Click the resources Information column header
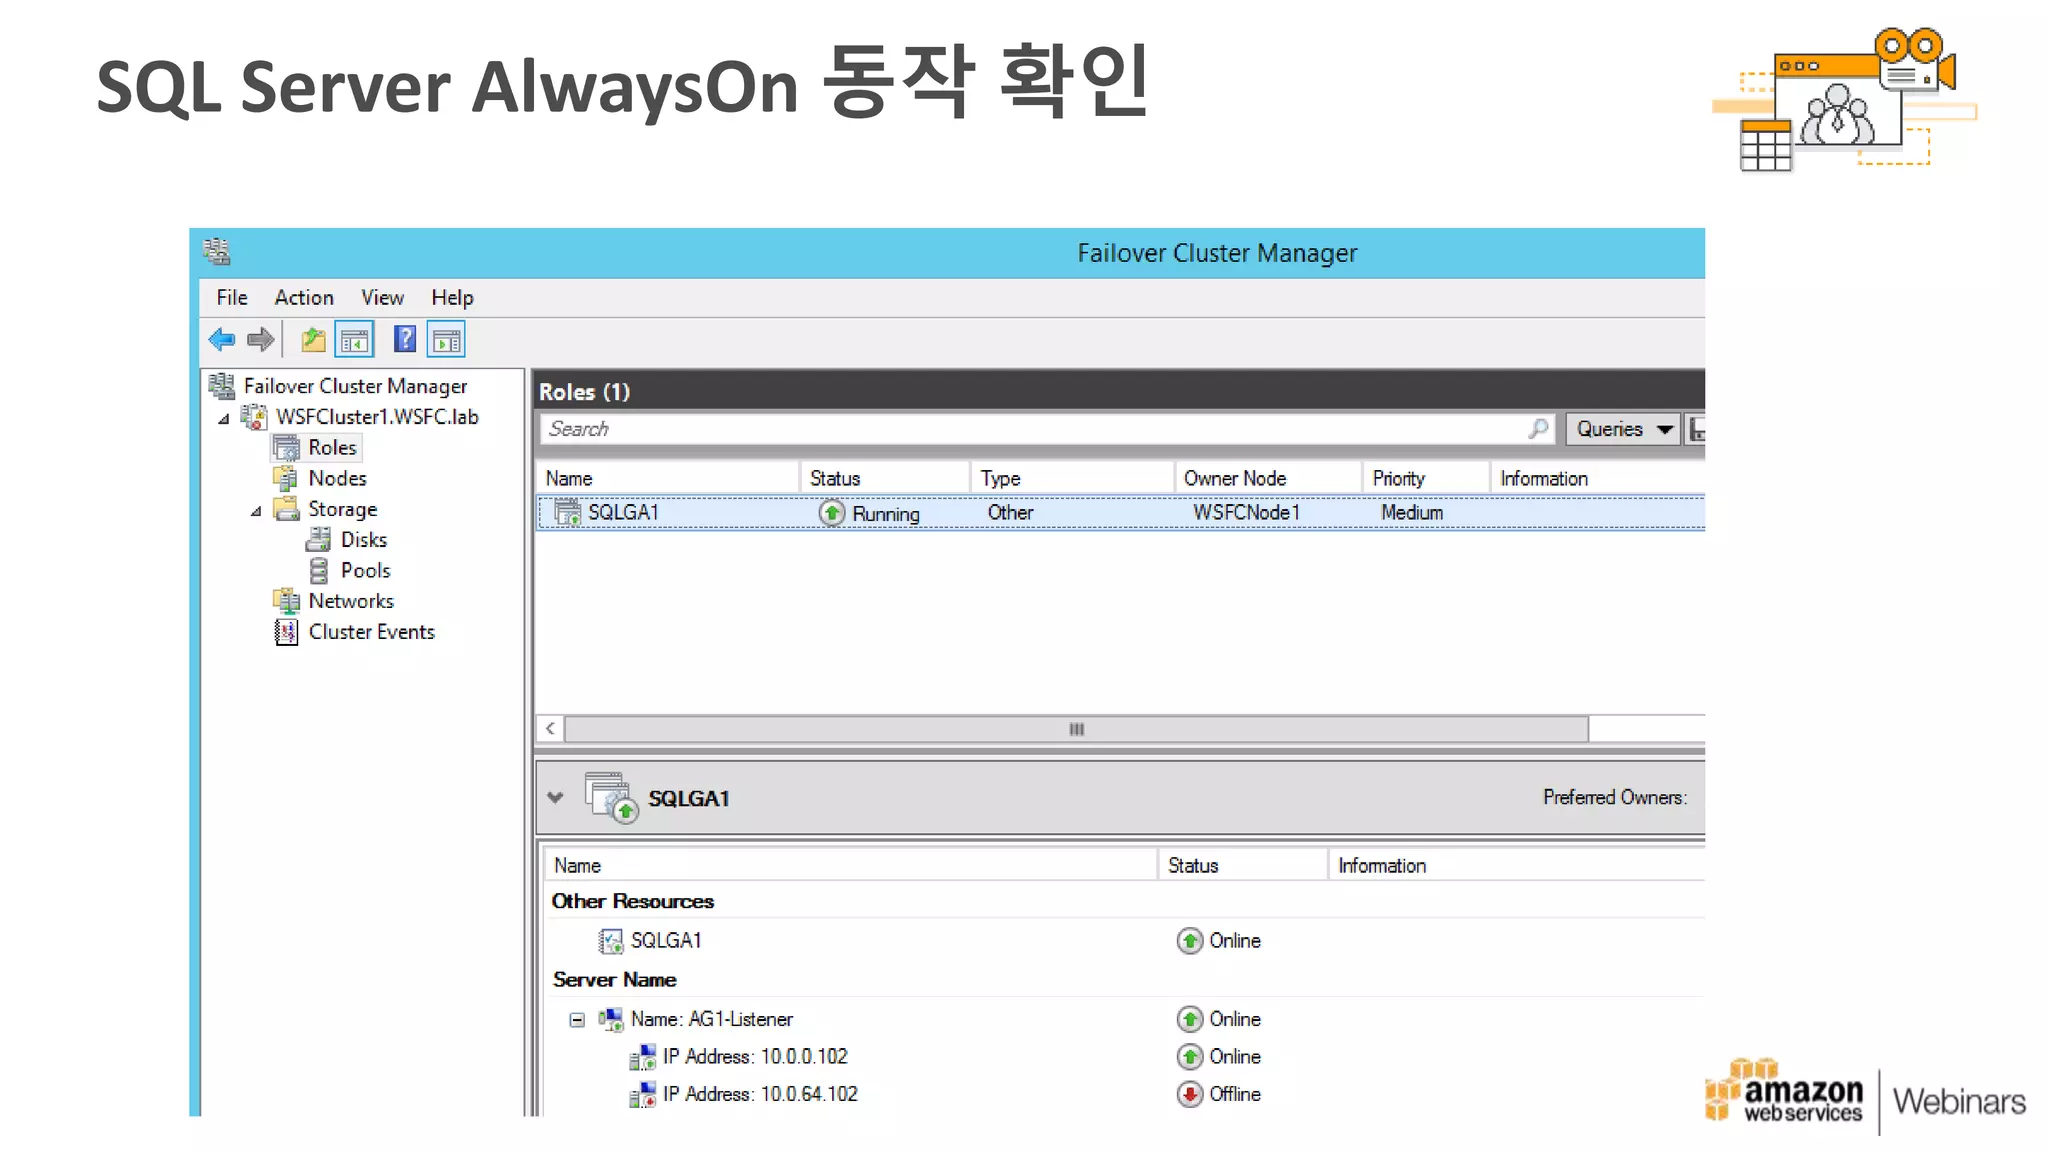Screen dimensions: 2048x1152 1517,865
